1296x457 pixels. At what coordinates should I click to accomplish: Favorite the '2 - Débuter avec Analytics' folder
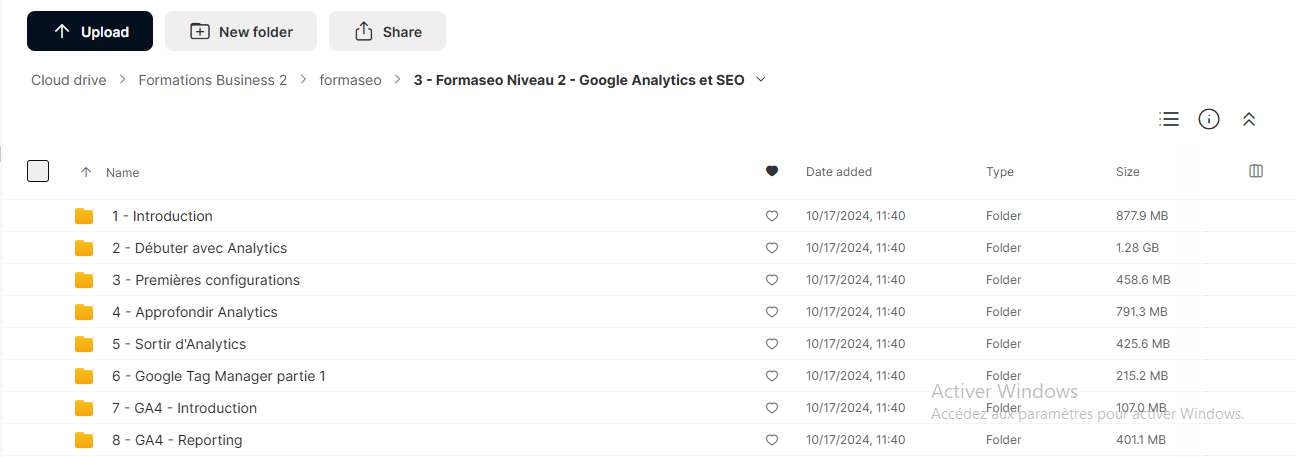point(771,248)
